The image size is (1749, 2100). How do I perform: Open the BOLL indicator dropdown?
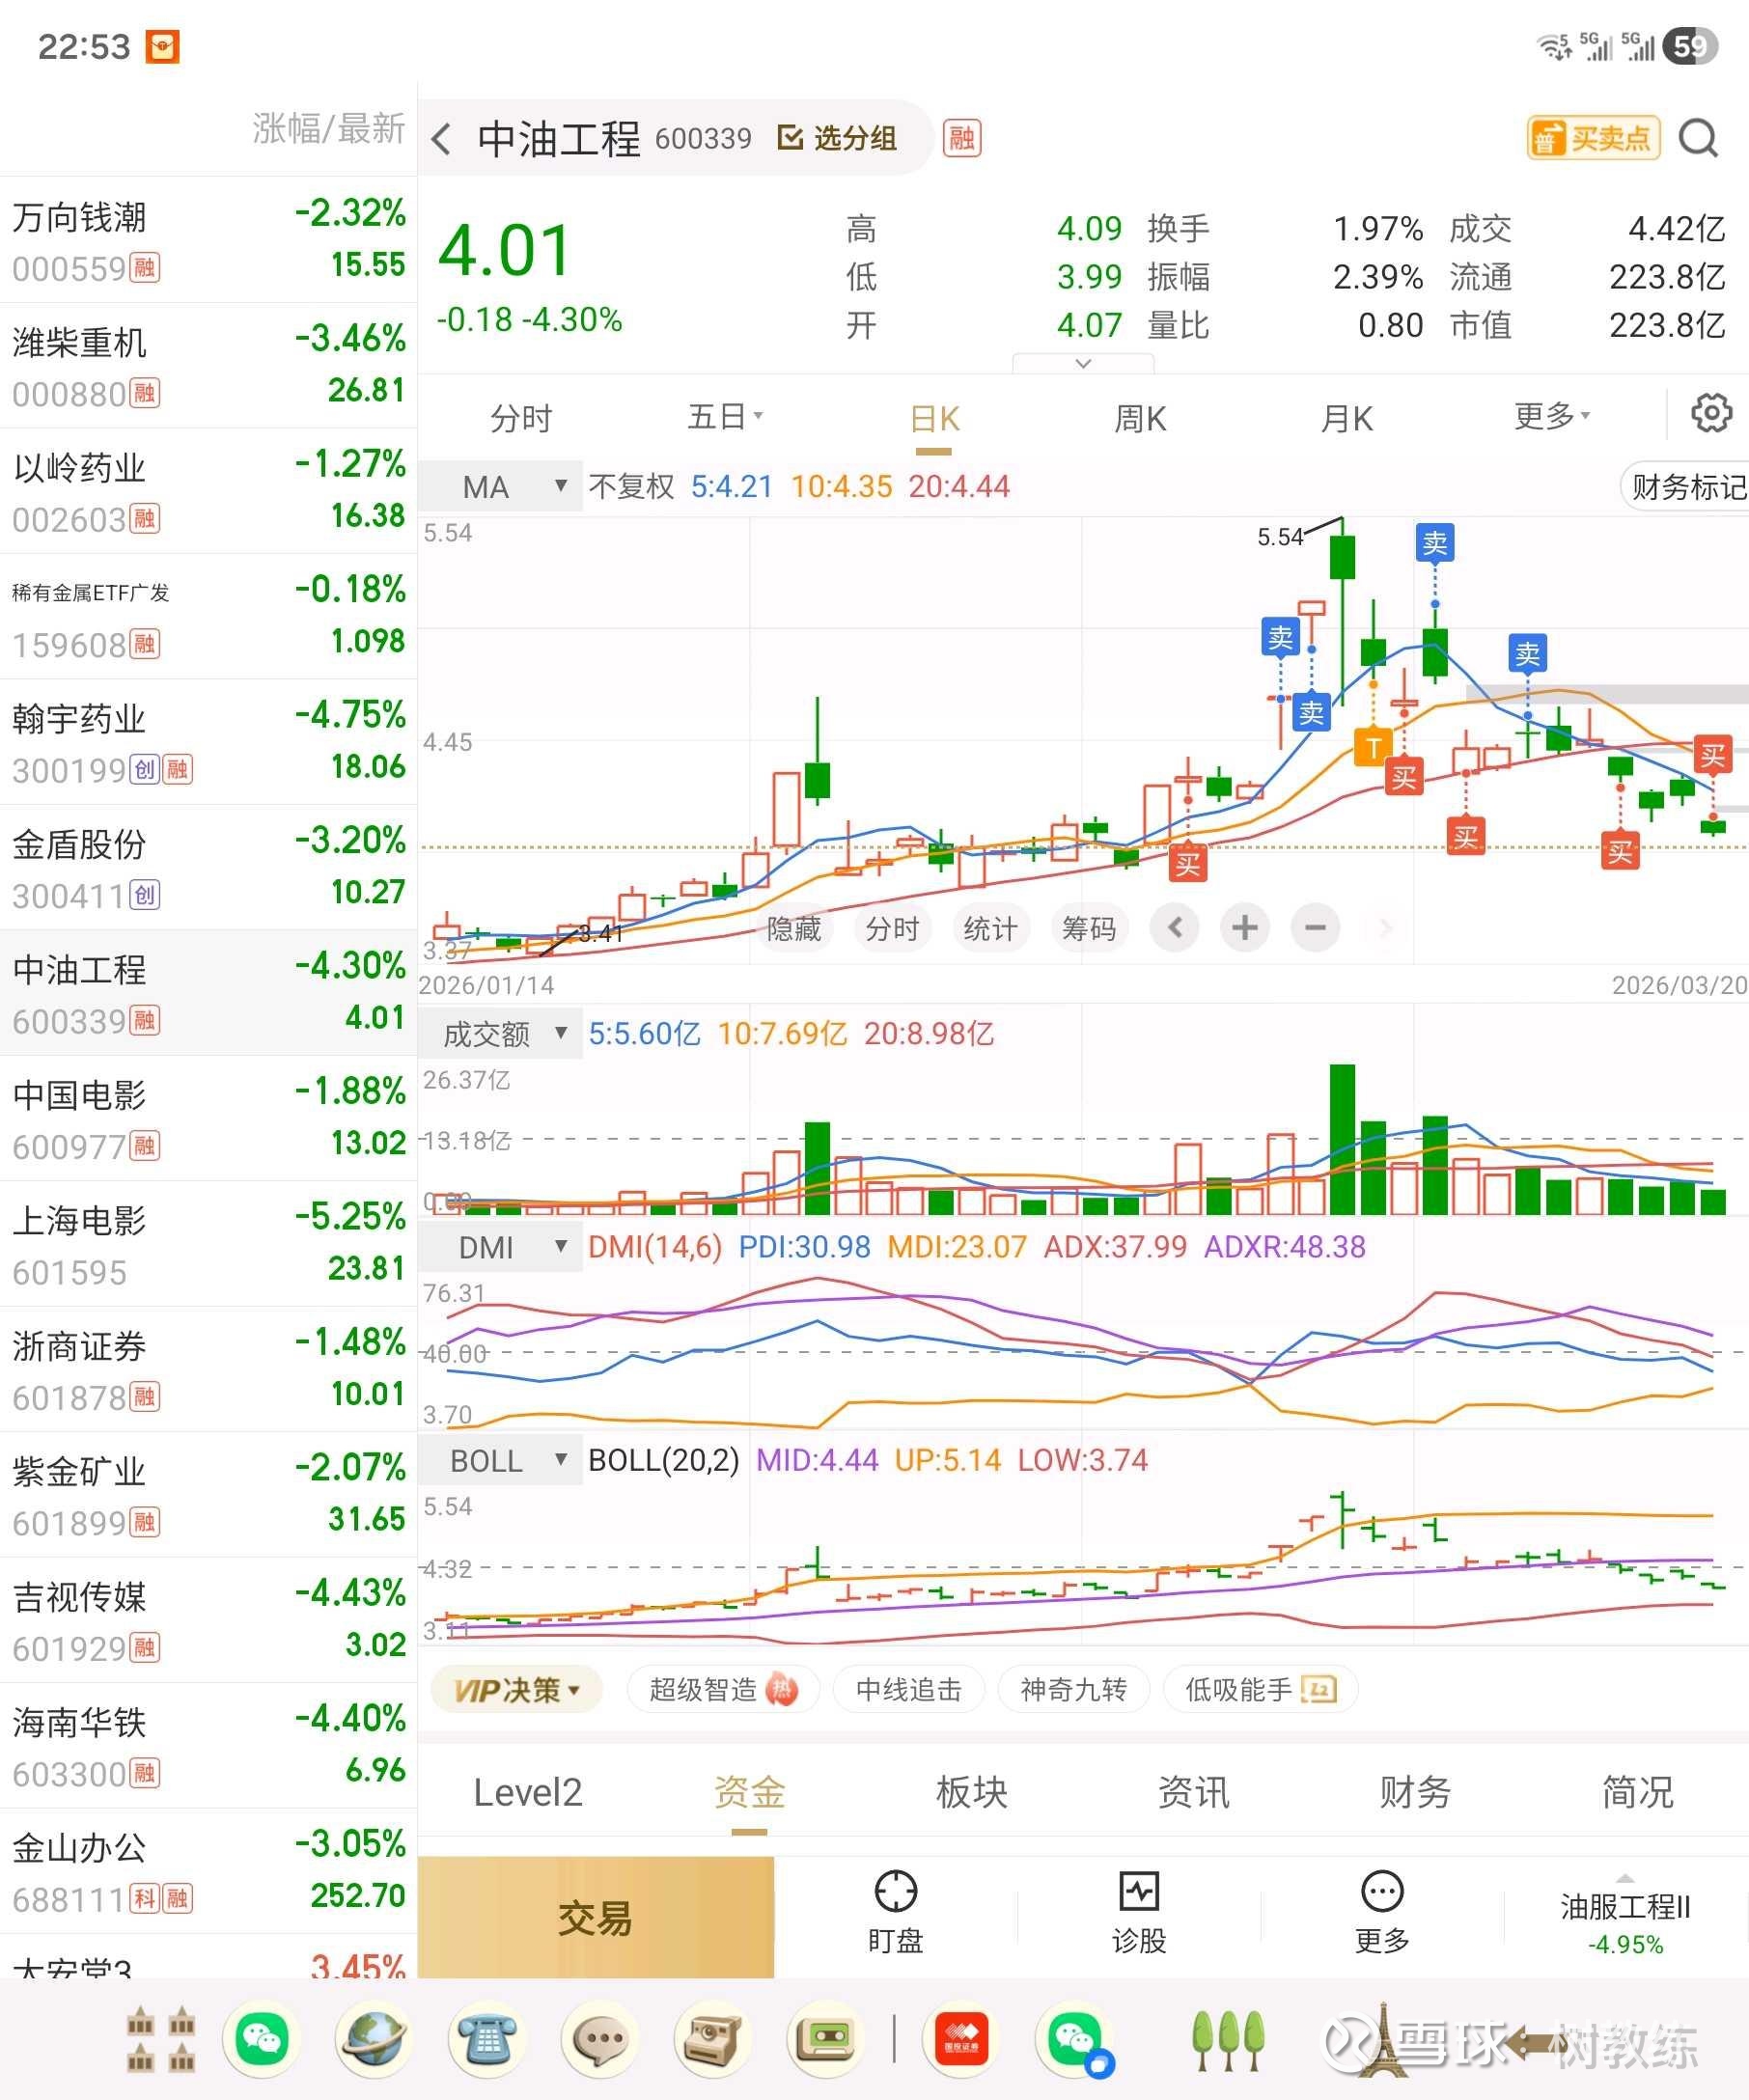click(x=501, y=1460)
